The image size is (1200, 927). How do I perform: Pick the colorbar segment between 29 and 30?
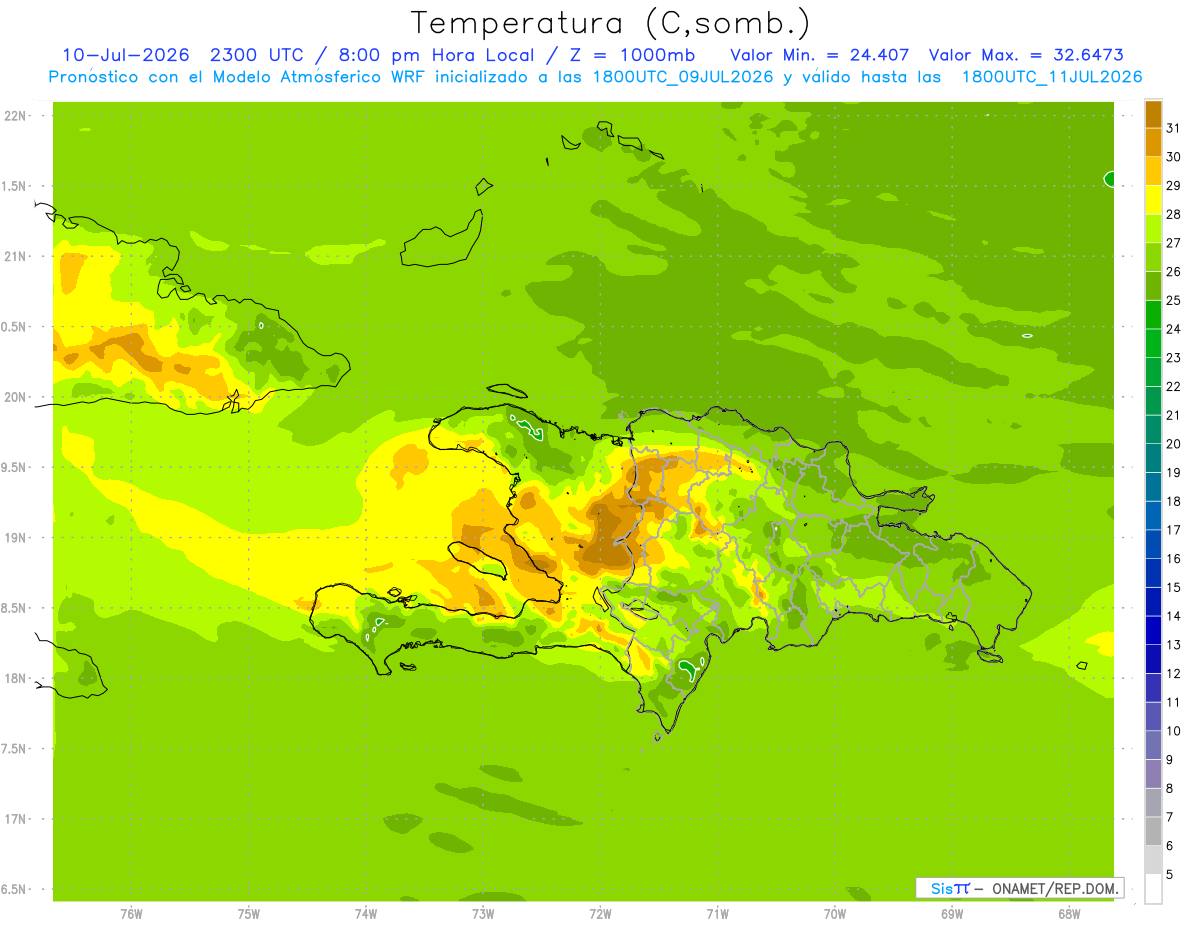(1154, 171)
